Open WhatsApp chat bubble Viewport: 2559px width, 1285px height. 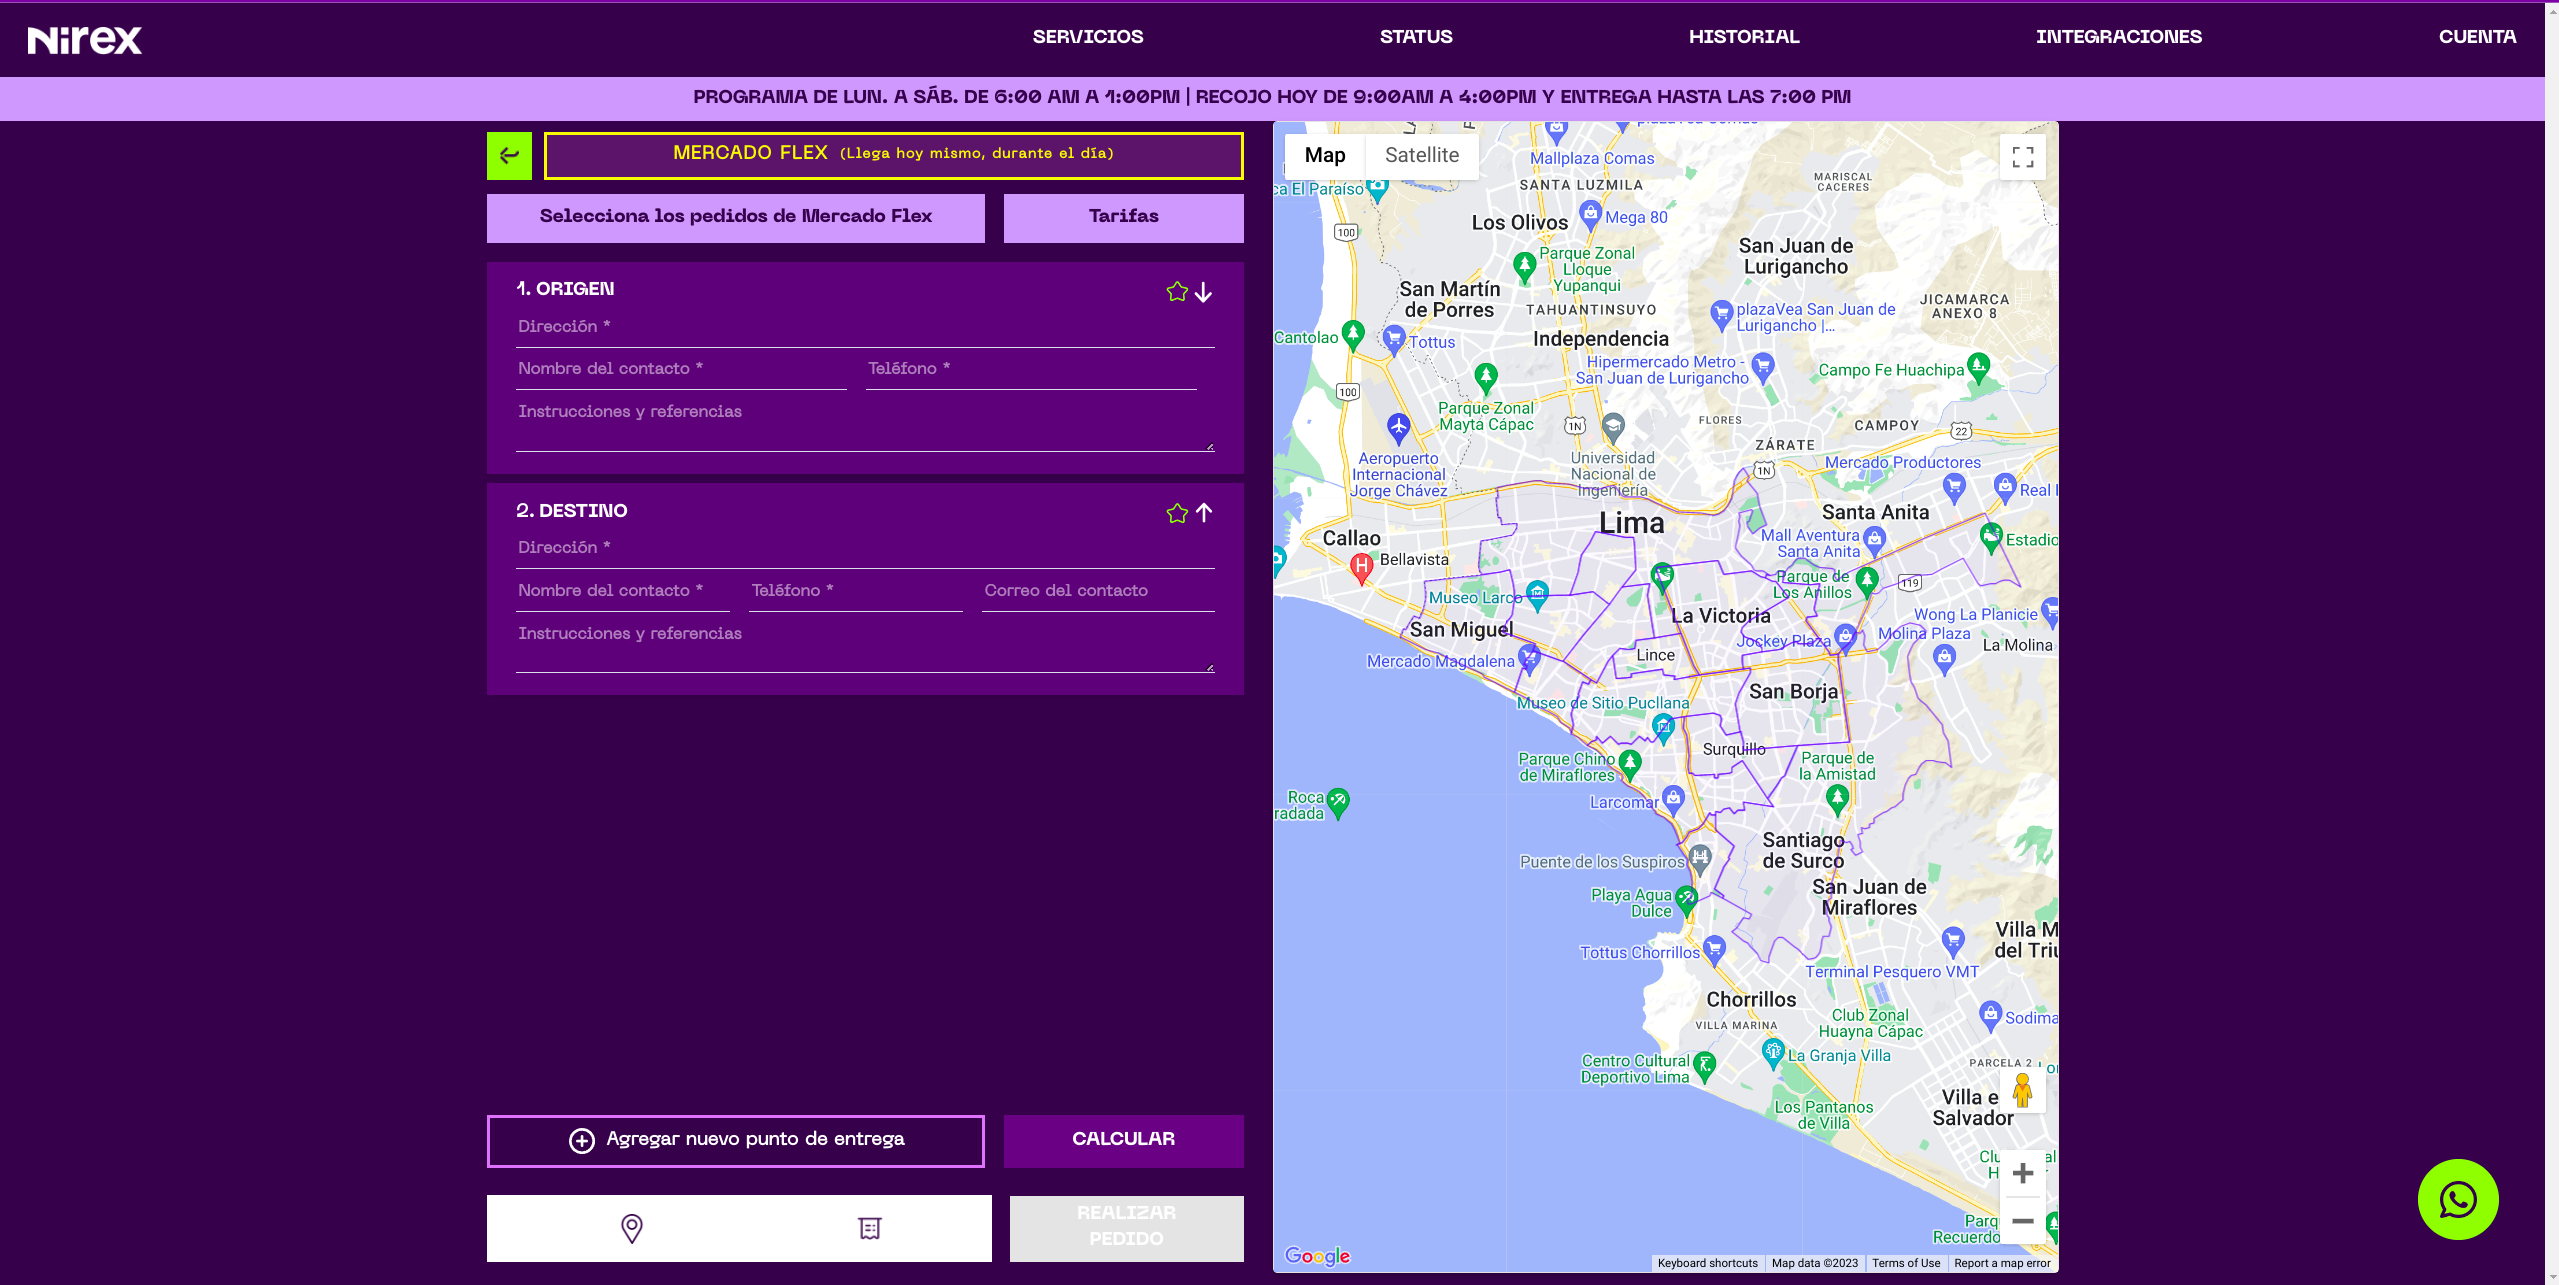pyautogui.click(x=2457, y=1199)
